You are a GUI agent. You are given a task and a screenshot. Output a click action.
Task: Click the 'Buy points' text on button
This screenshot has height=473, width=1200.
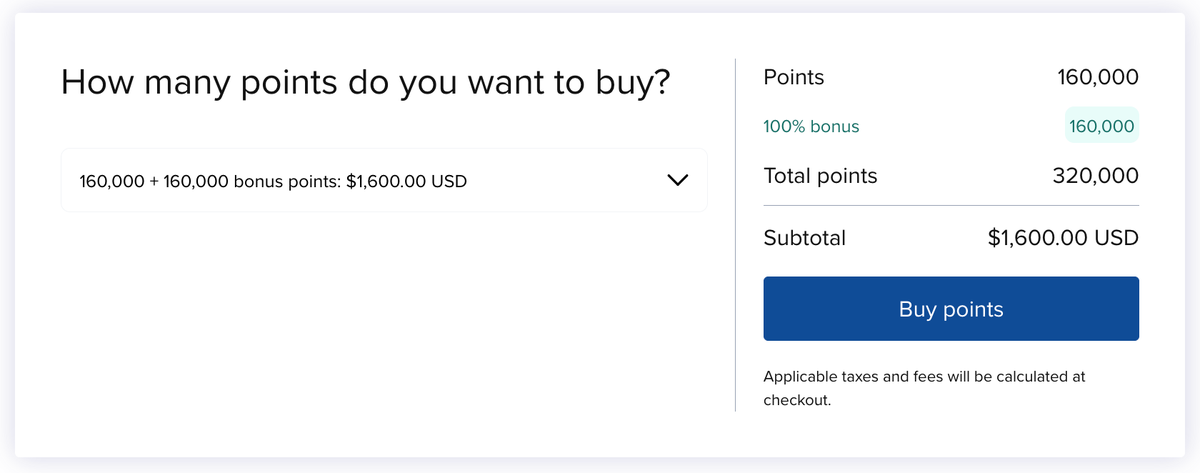point(950,309)
